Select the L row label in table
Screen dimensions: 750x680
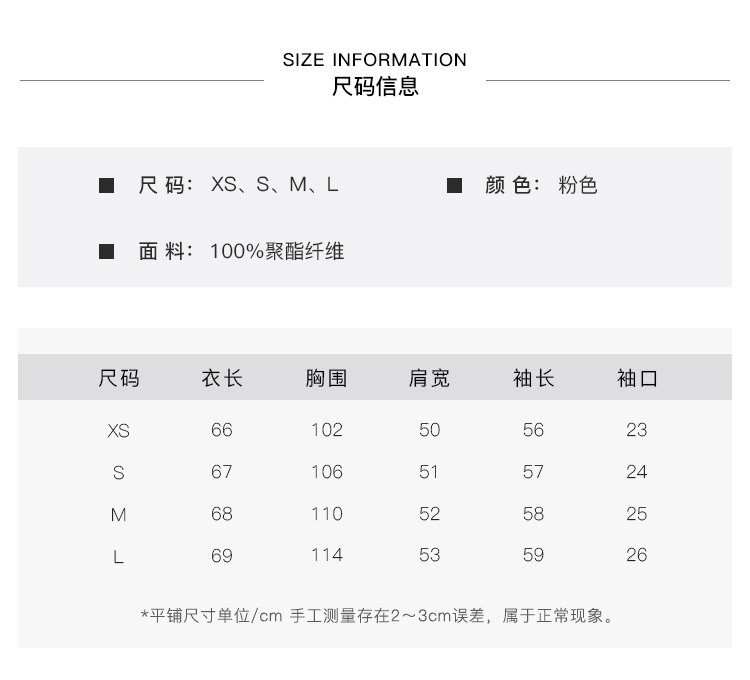point(118,557)
